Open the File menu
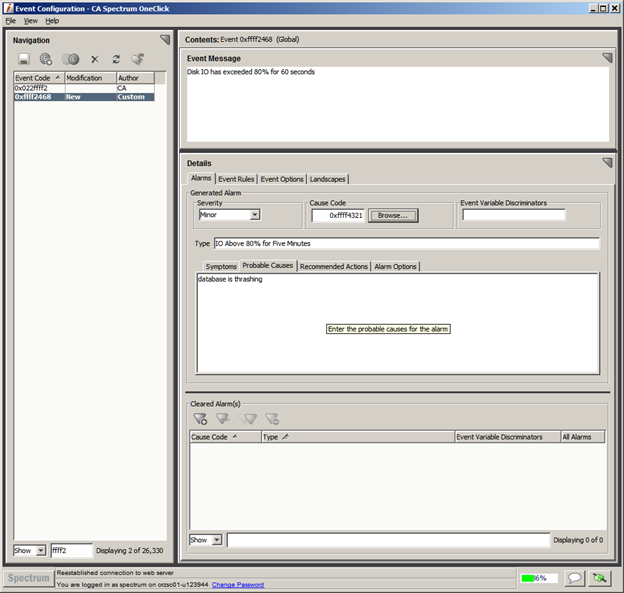 [x=11, y=21]
